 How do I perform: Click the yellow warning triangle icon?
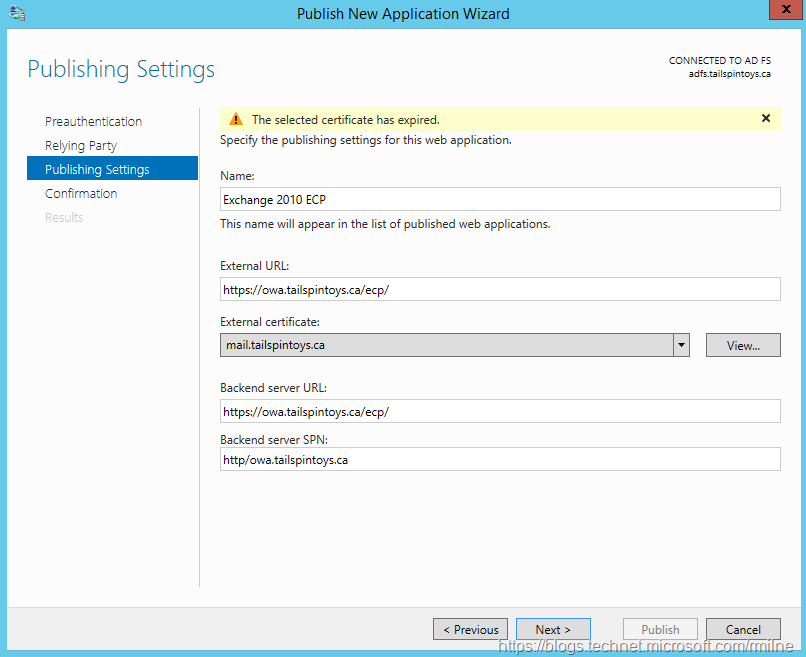click(236, 119)
